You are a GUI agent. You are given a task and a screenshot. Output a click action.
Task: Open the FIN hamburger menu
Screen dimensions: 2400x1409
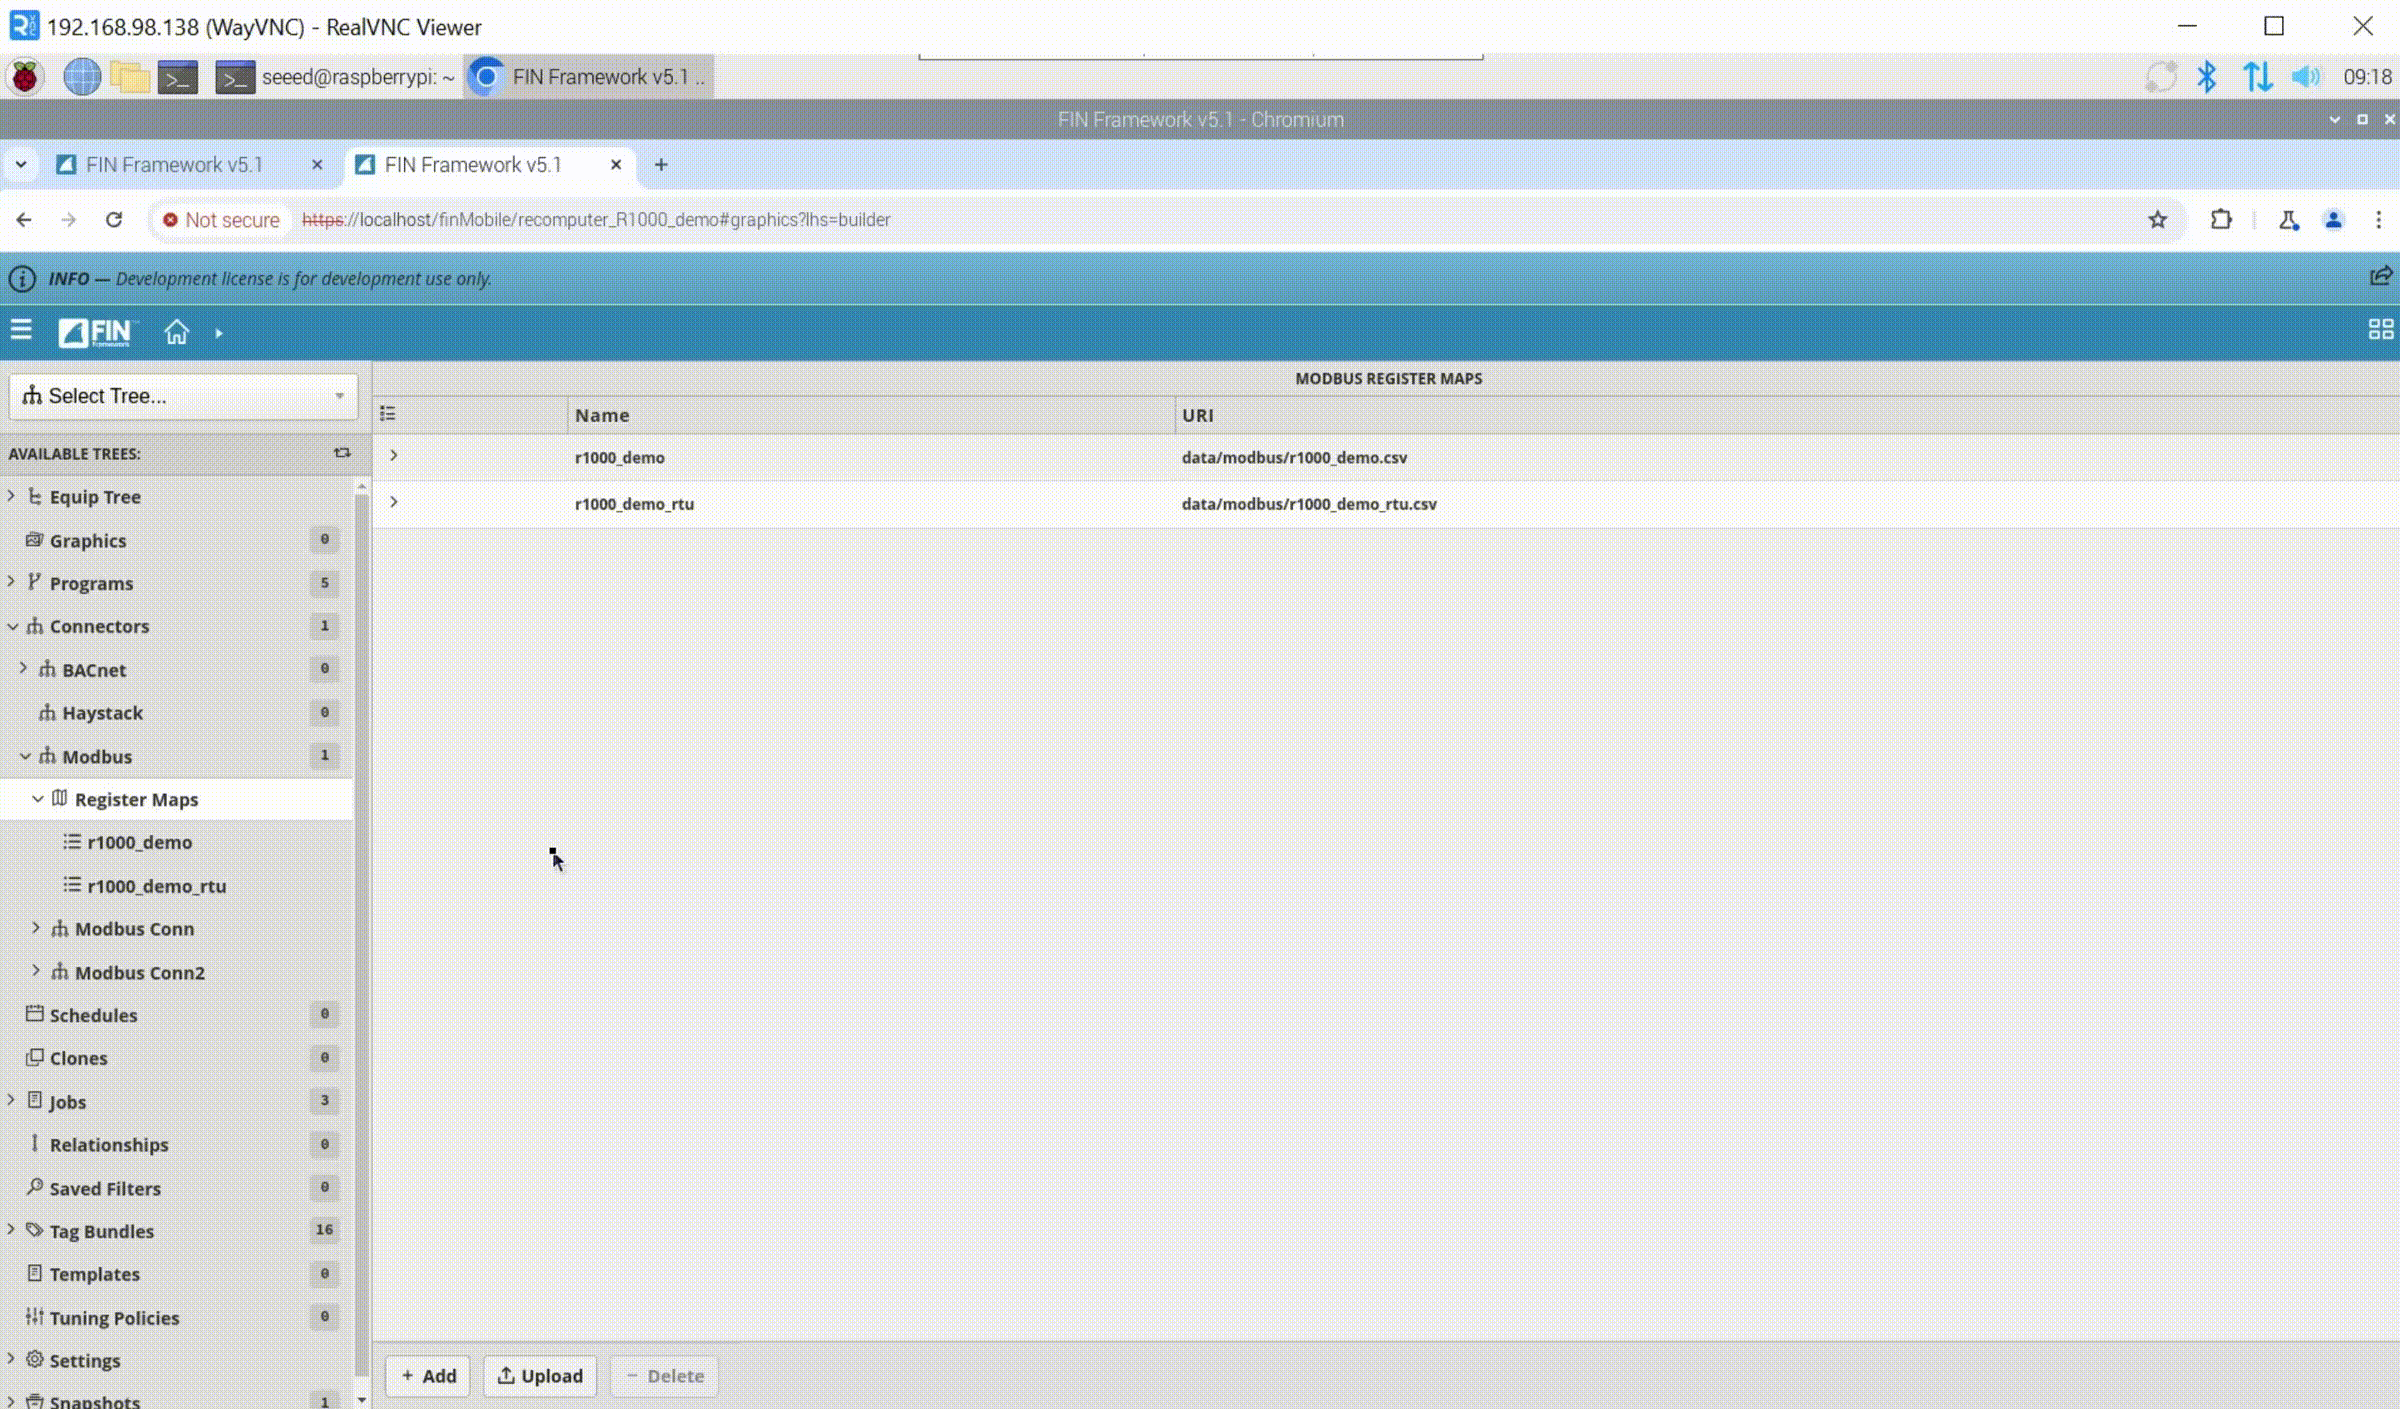click(x=21, y=330)
